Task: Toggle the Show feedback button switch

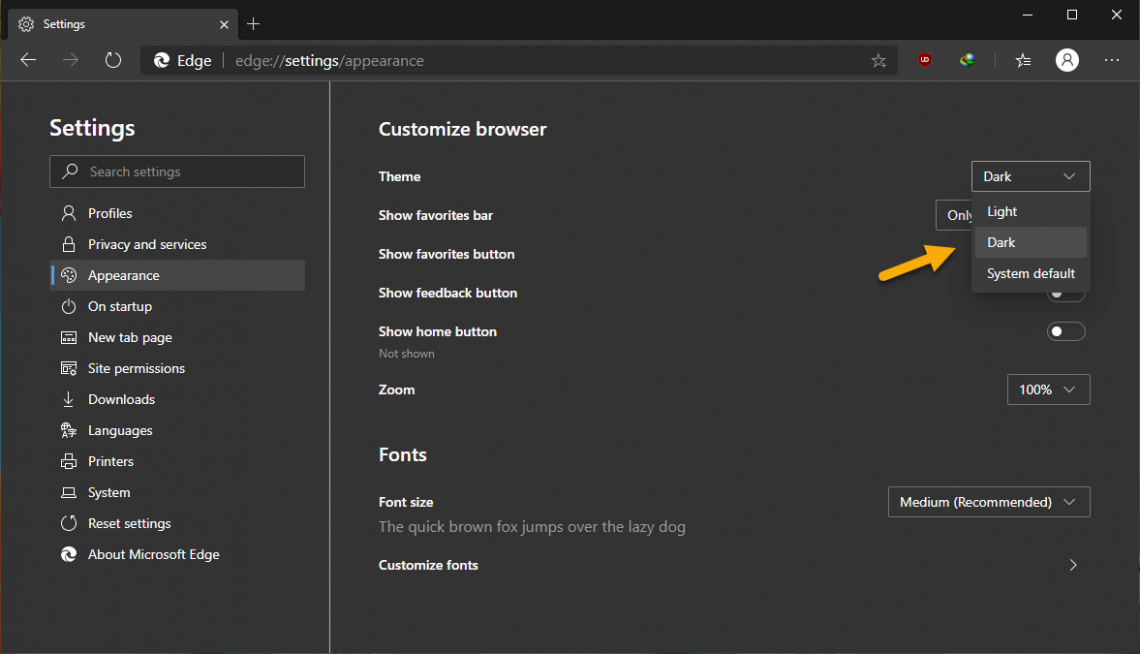Action: (1066, 292)
